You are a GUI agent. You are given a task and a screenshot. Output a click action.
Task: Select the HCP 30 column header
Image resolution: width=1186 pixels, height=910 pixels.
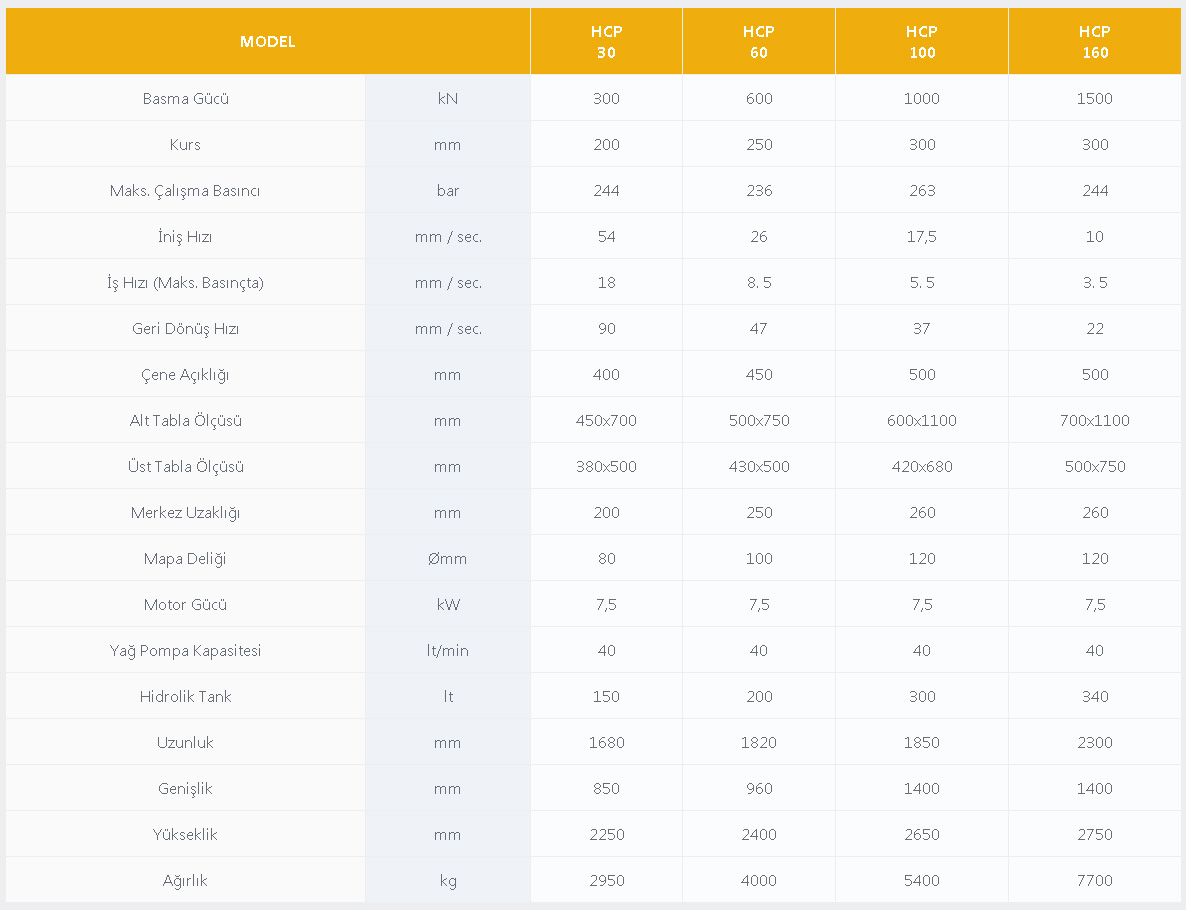click(607, 42)
